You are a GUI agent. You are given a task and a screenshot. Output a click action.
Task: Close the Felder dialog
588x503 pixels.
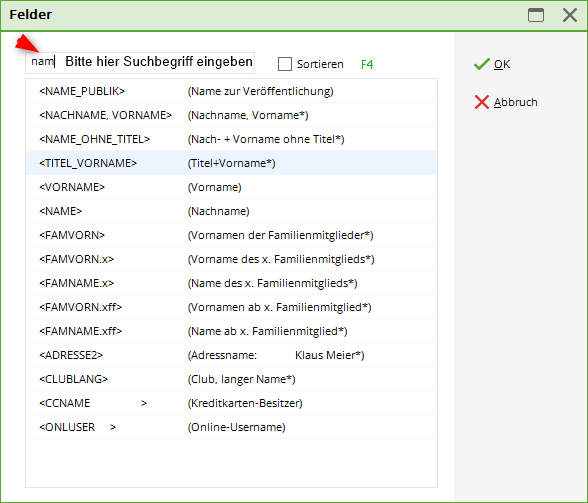click(x=570, y=15)
